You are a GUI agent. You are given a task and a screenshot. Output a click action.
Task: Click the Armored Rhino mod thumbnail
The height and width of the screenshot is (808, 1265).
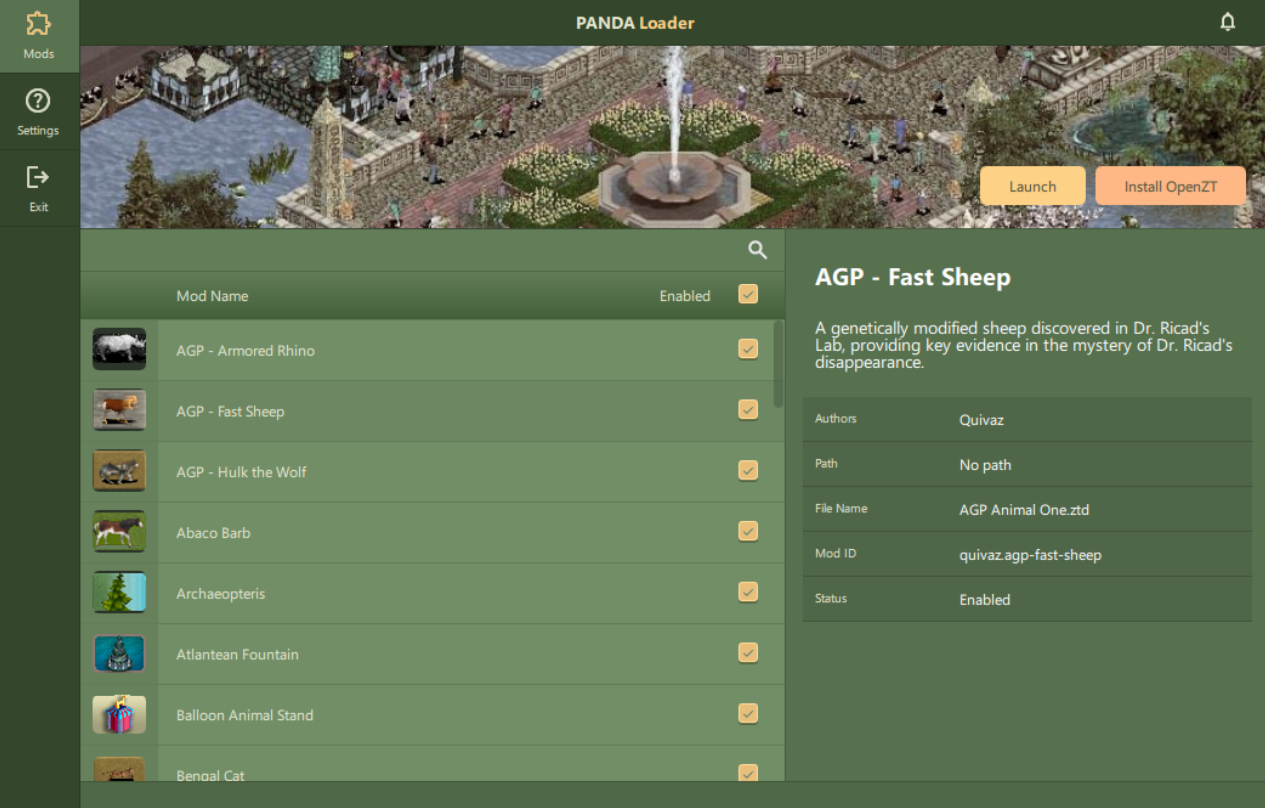[119, 350]
